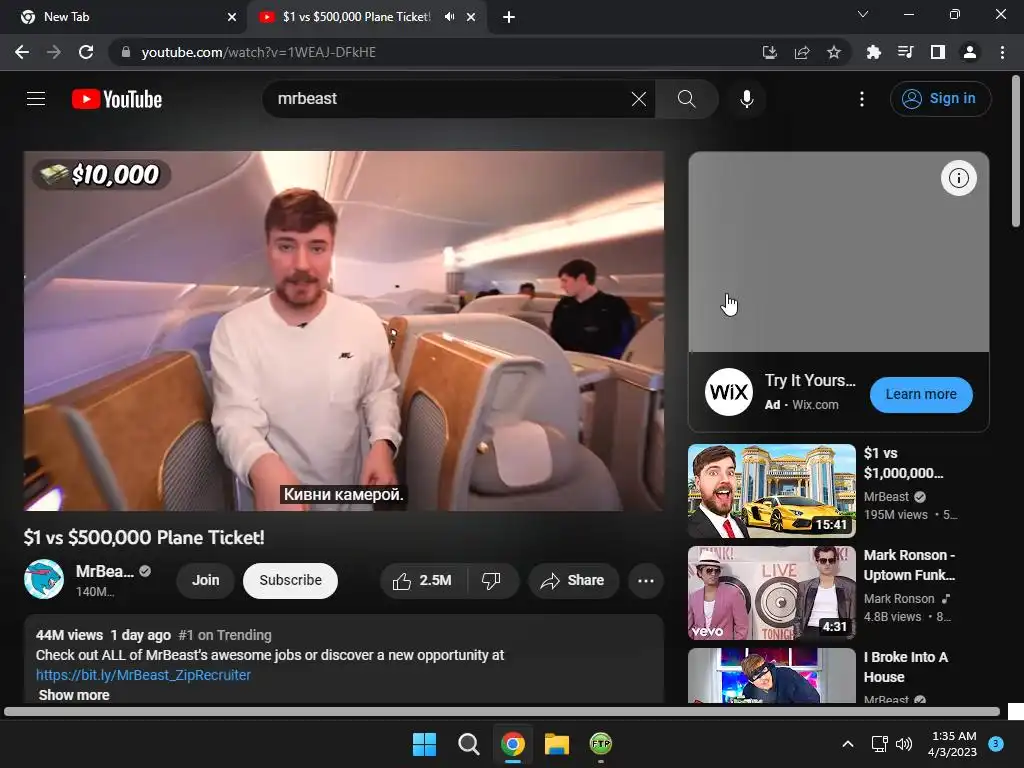Click Learn more on Wix ad
The height and width of the screenshot is (768, 1024).
coord(921,394)
